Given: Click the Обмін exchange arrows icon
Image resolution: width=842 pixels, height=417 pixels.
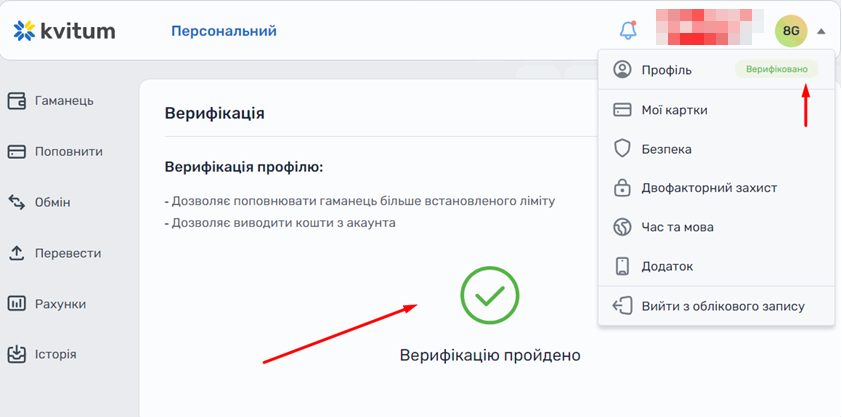Looking at the screenshot, I should pyautogui.click(x=16, y=203).
